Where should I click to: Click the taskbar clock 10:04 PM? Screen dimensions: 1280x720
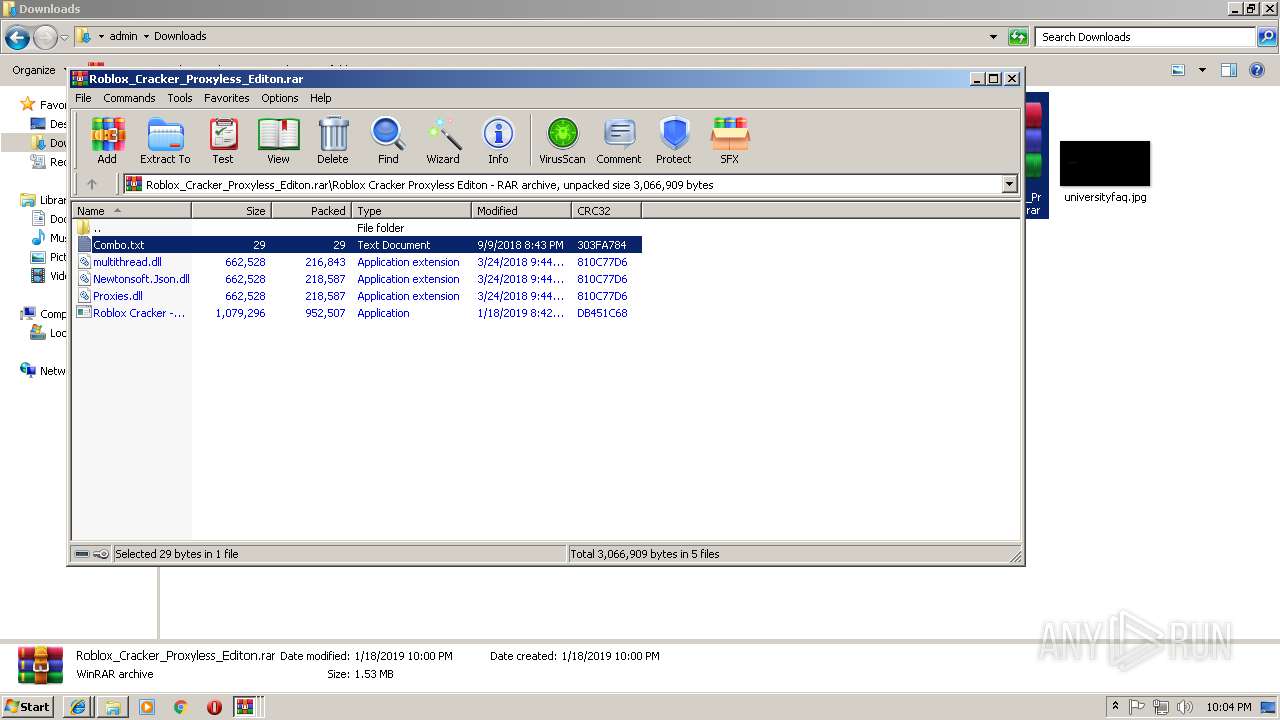[x=1228, y=707]
